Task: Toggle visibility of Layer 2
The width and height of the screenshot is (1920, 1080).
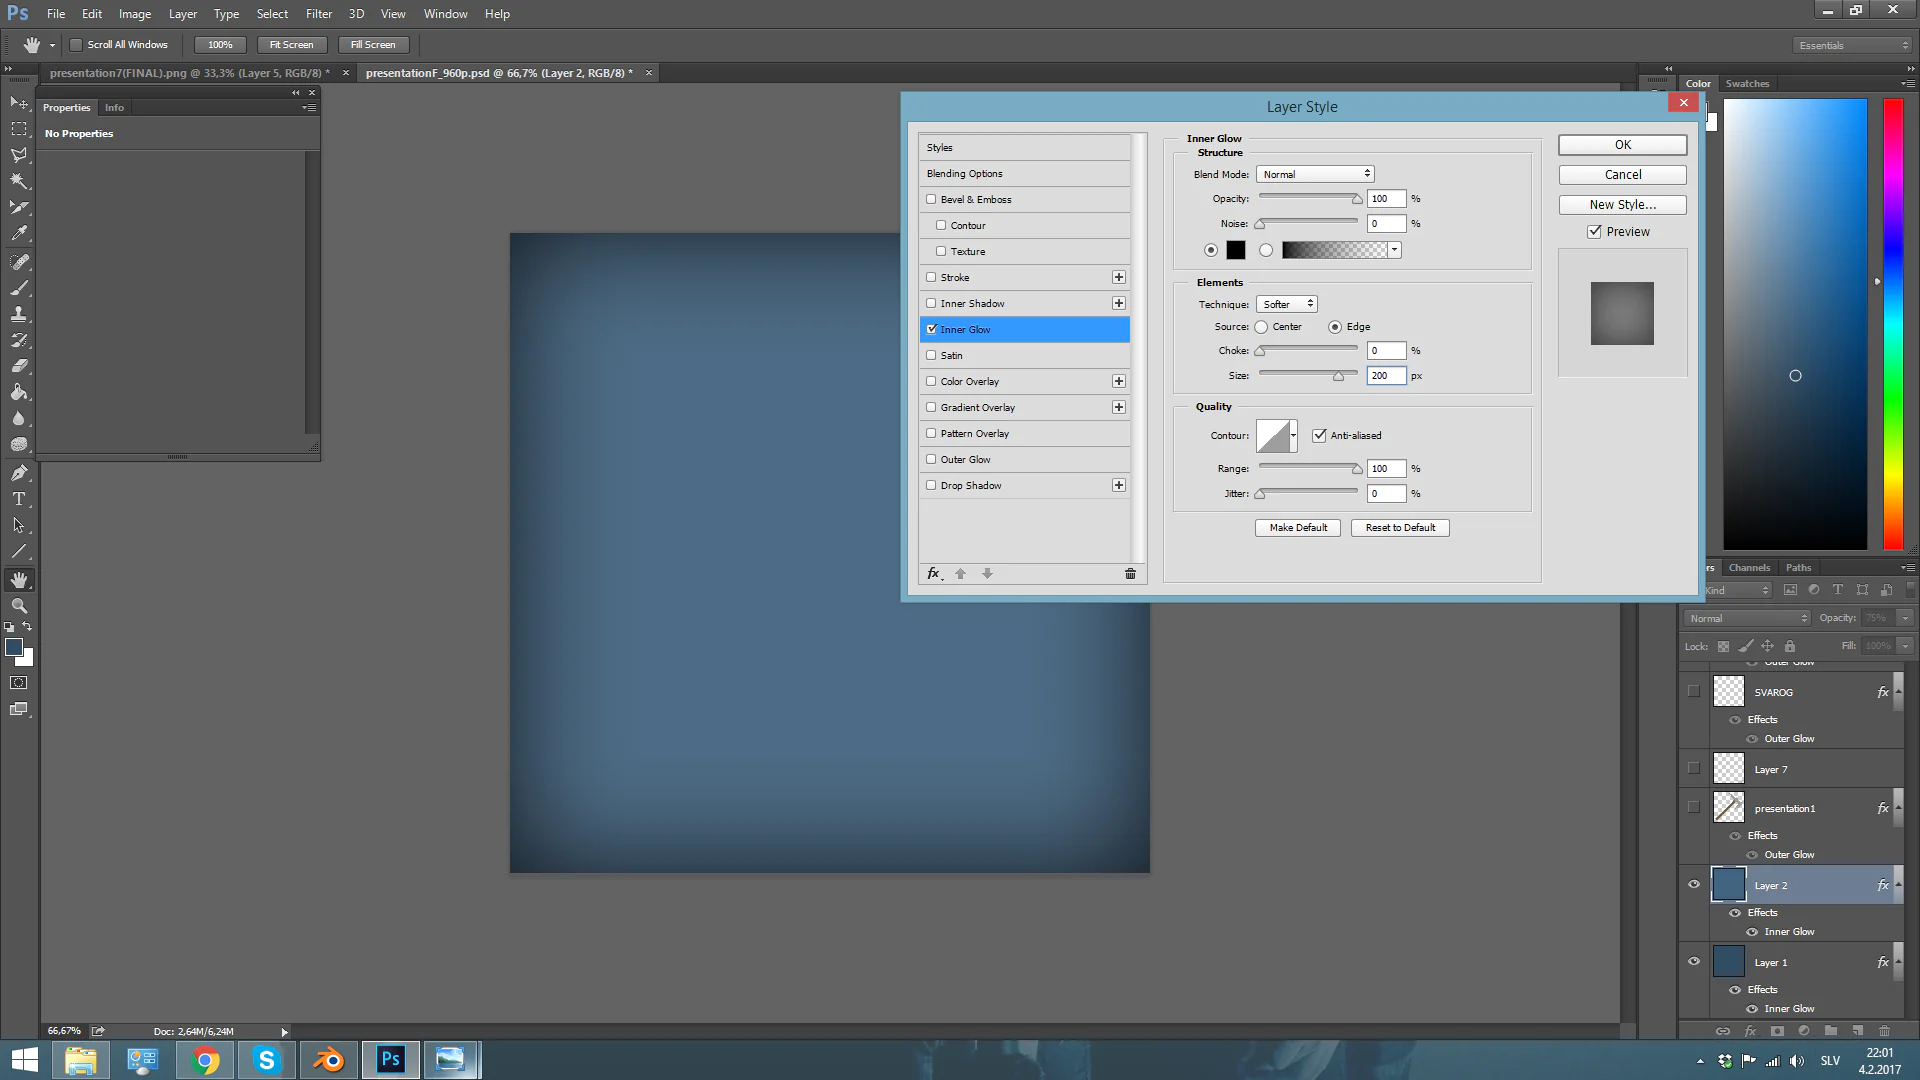Action: [1695, 884]
